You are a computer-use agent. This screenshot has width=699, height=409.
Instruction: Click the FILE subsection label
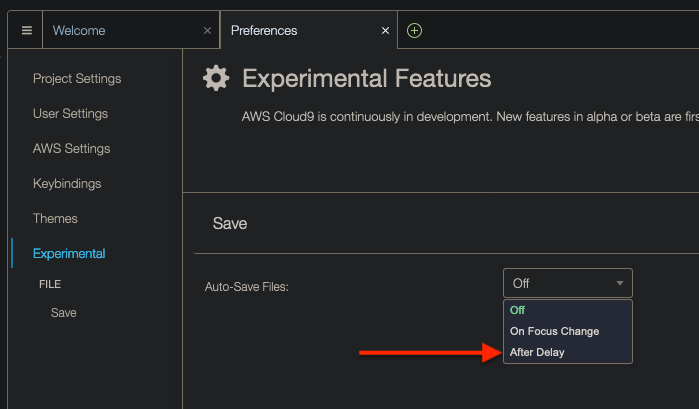[x=50, y=284]
